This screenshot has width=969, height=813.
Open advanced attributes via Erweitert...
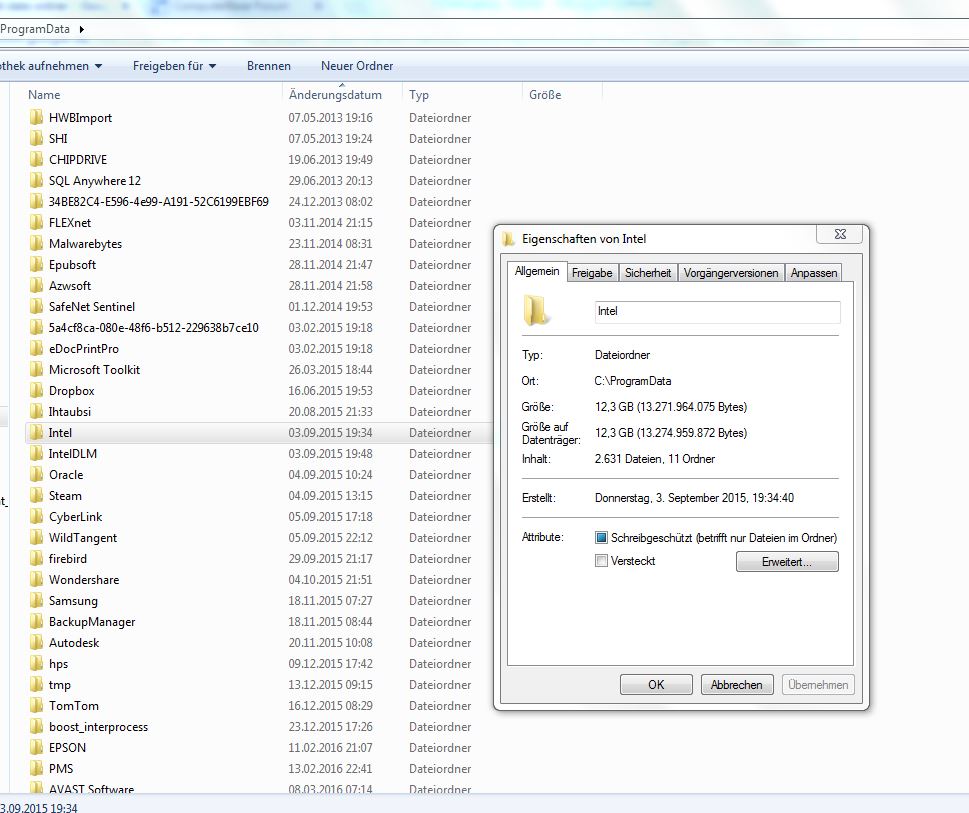pos(787,562)
